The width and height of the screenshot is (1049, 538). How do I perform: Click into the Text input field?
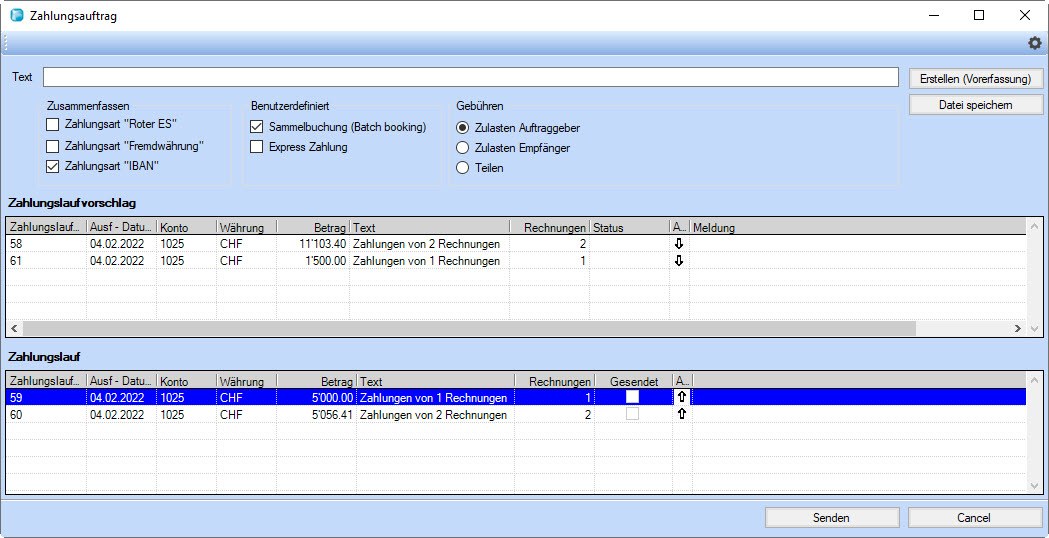pos(470,78)
